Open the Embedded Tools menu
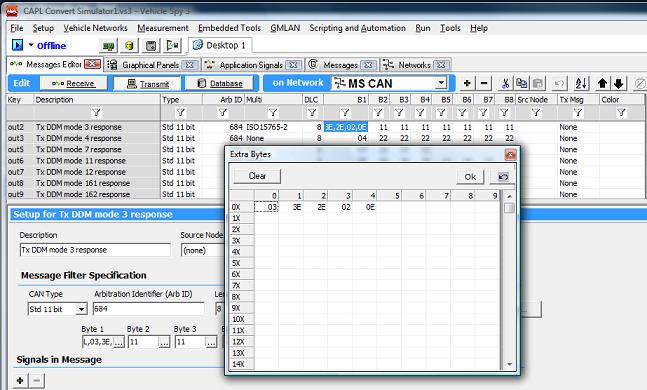647x390 pixels. point(229,28)
